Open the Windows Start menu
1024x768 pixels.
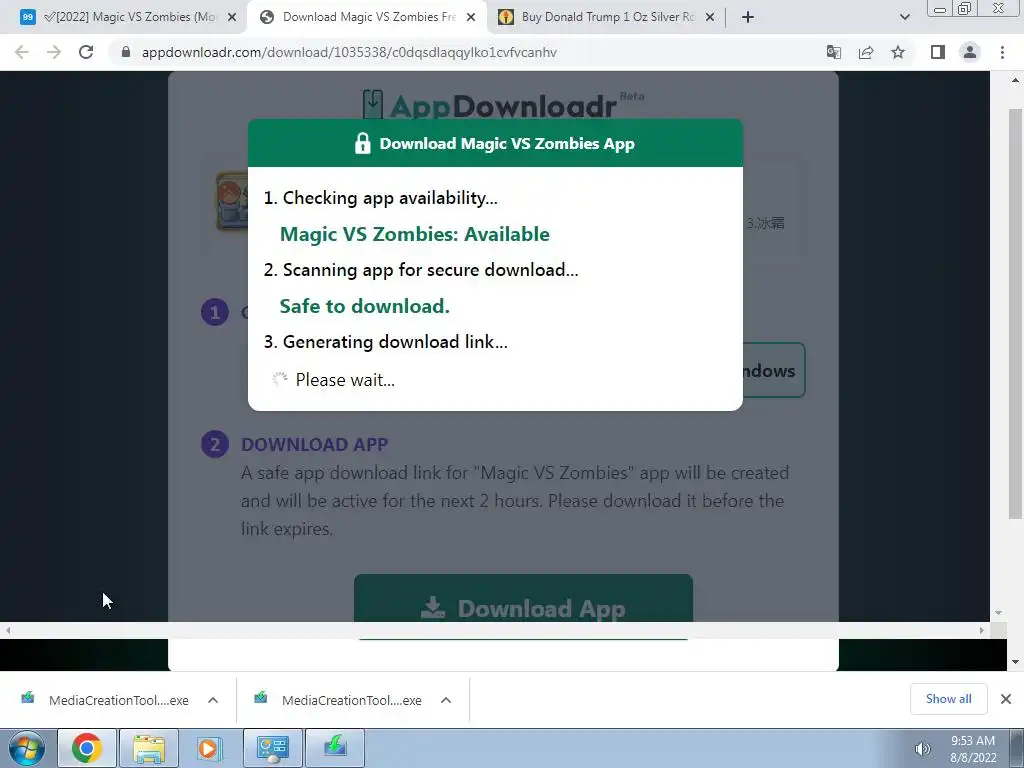pyautogui.click(x=26, y=748)
